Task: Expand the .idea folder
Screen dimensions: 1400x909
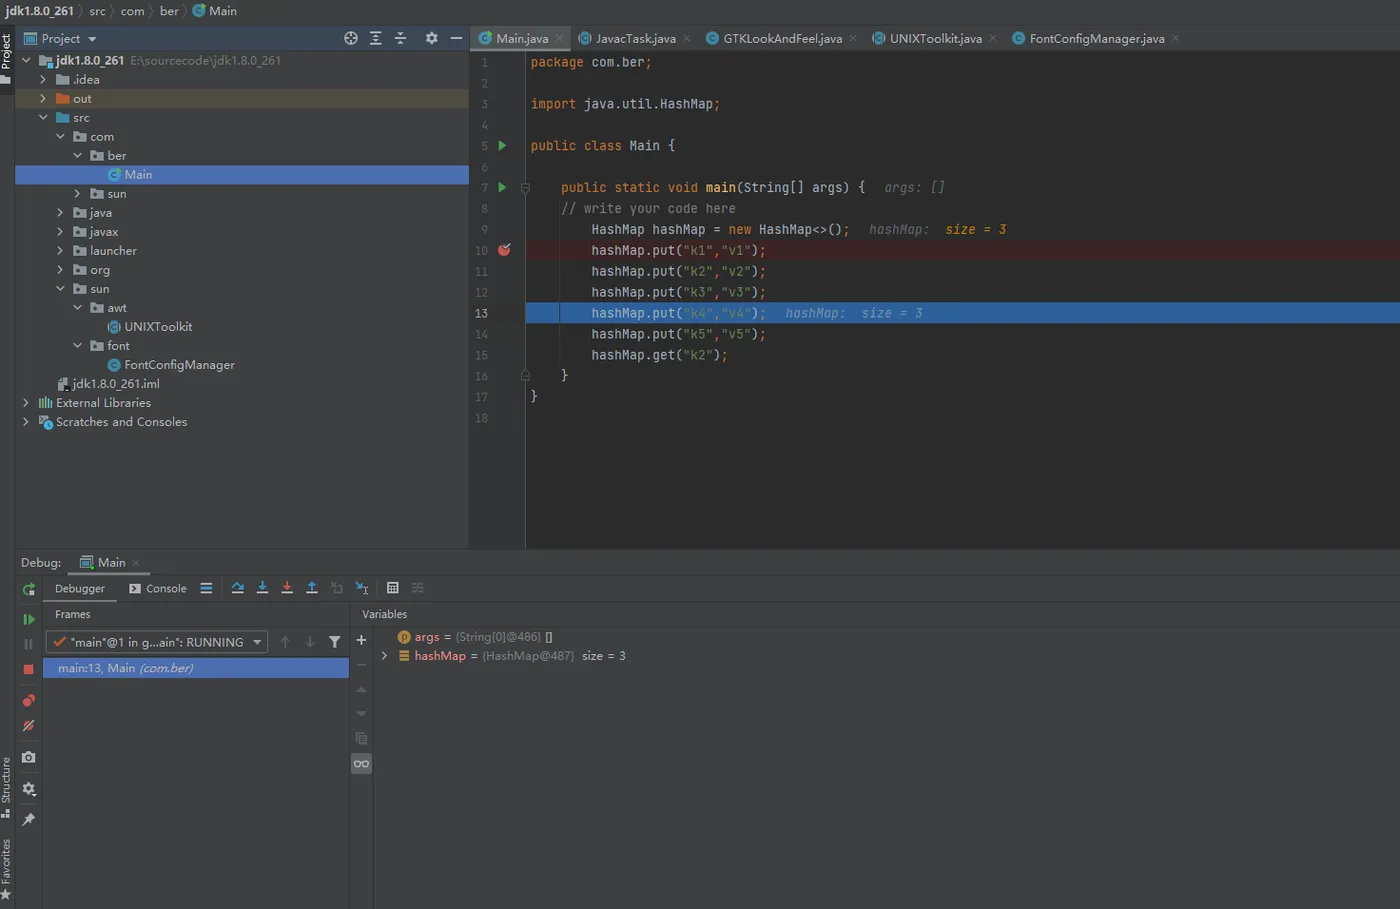Action: 43,80
